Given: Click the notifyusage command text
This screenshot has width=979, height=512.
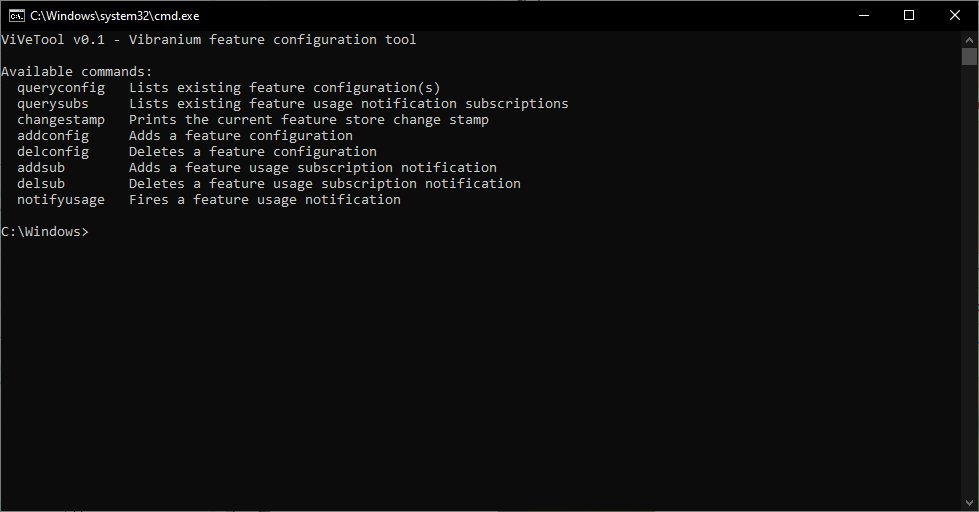Looking at the screenshot, I should pos(61,200).
